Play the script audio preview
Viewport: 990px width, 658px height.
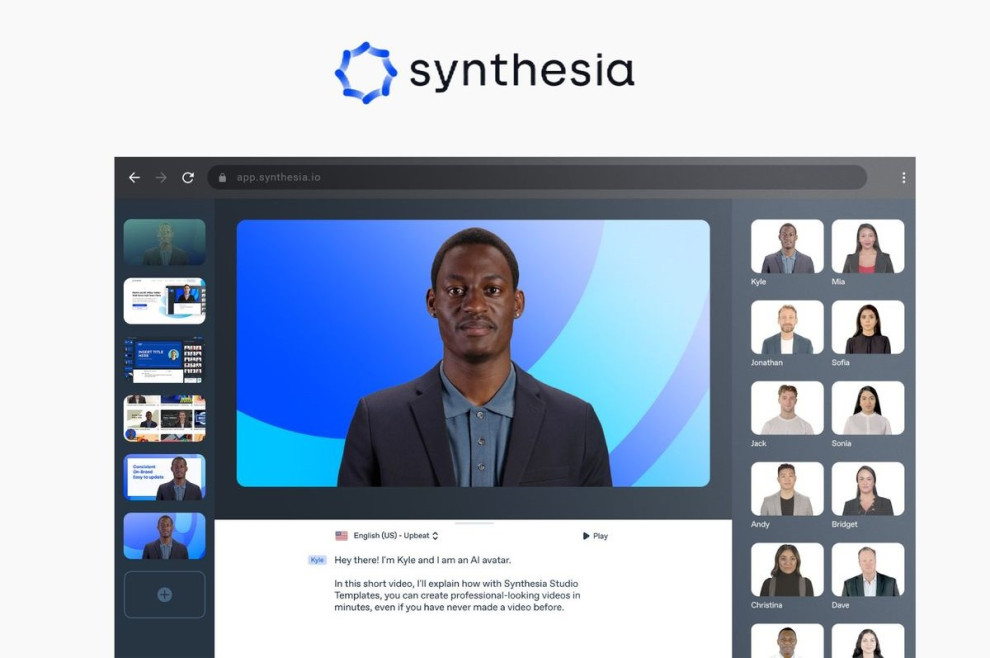595,535
